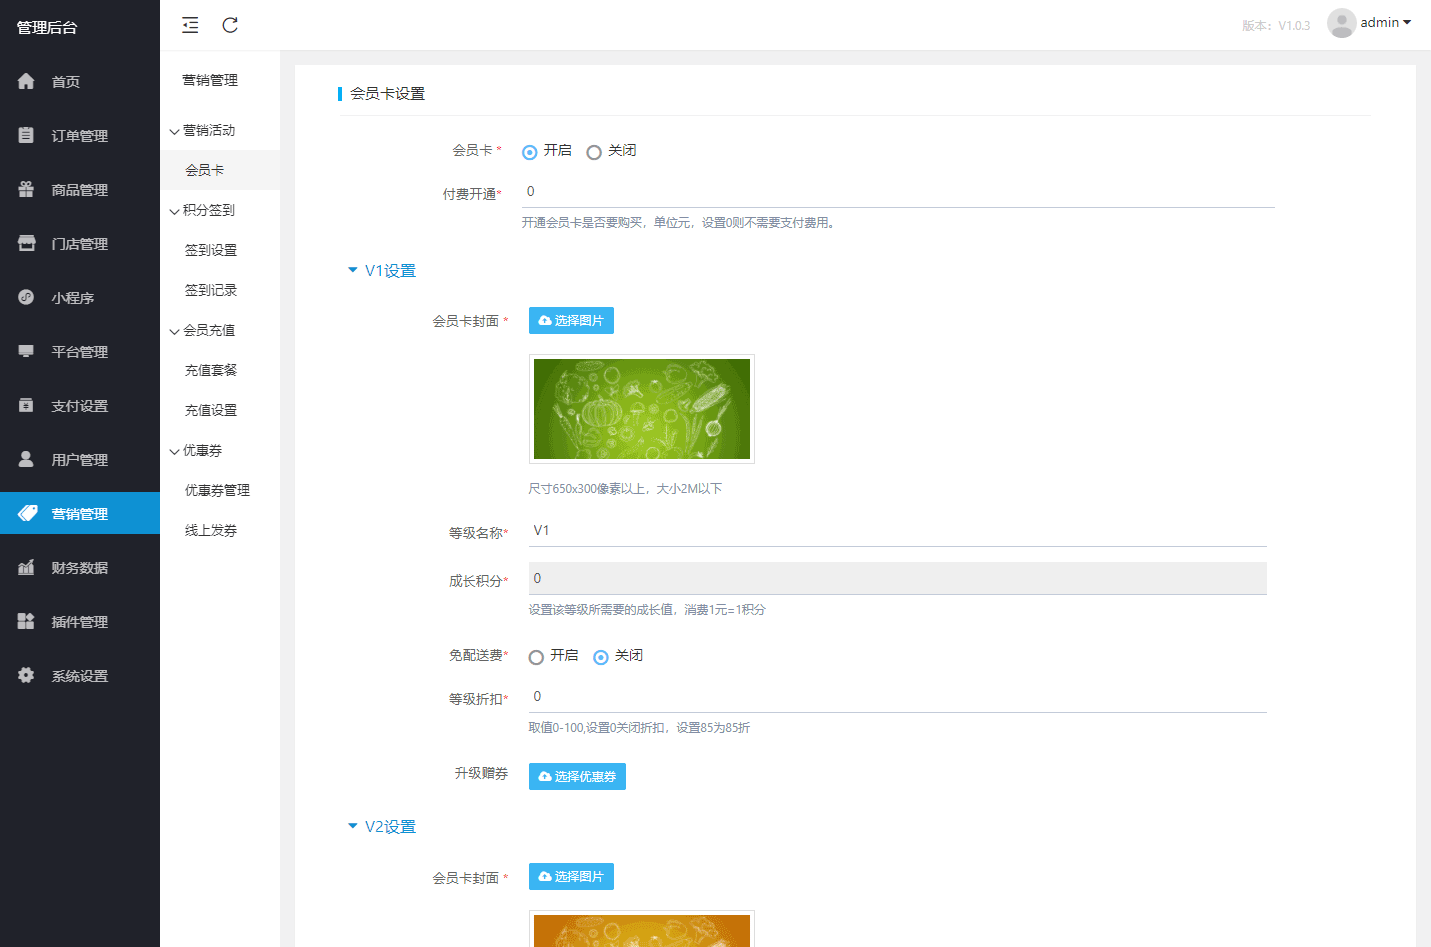Click the 付费开通 input field
The image size is (1431, 947).
pyautogui.click(x=898, y=192)
